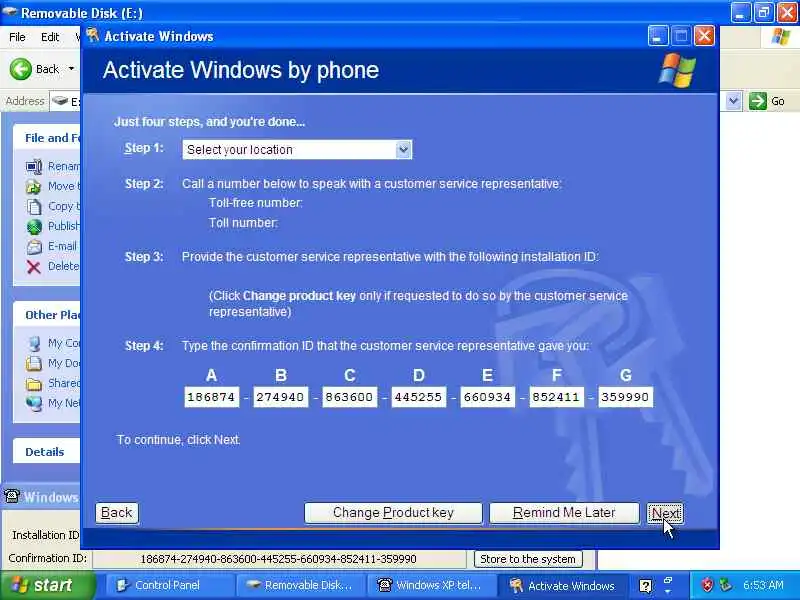The image size is (800, 600).
Task: Collapse the Other Places panel header
Action: click(47, 315)
